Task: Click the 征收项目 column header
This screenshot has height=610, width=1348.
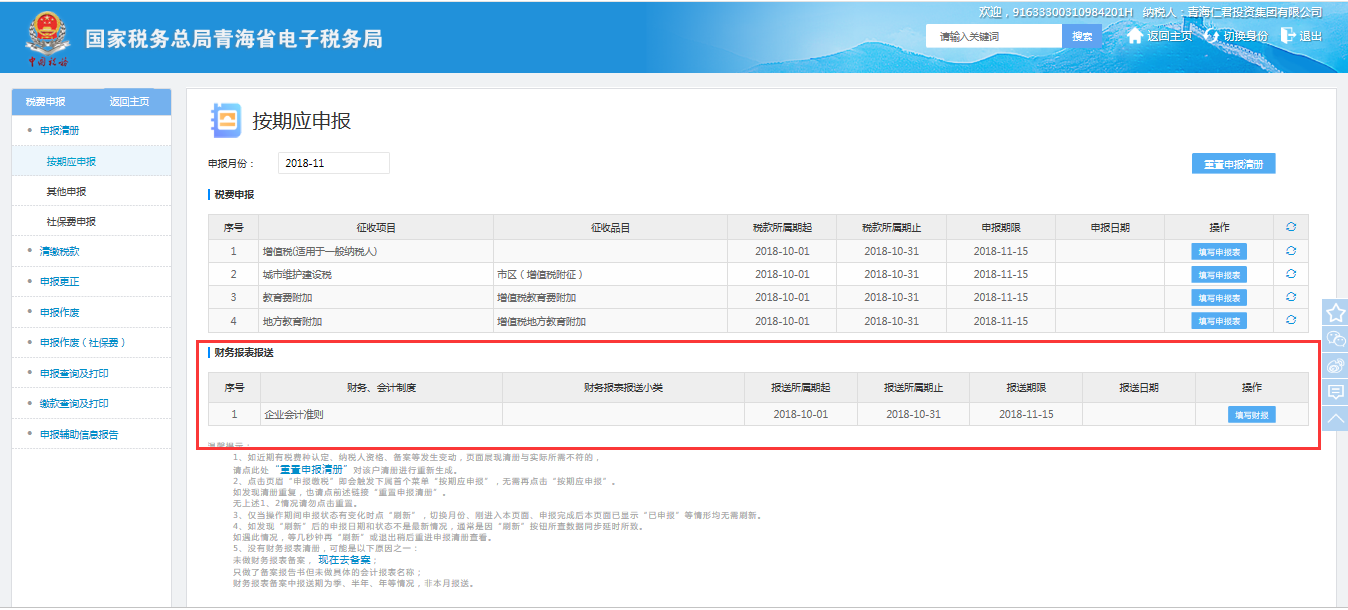Action: [376, 227]
